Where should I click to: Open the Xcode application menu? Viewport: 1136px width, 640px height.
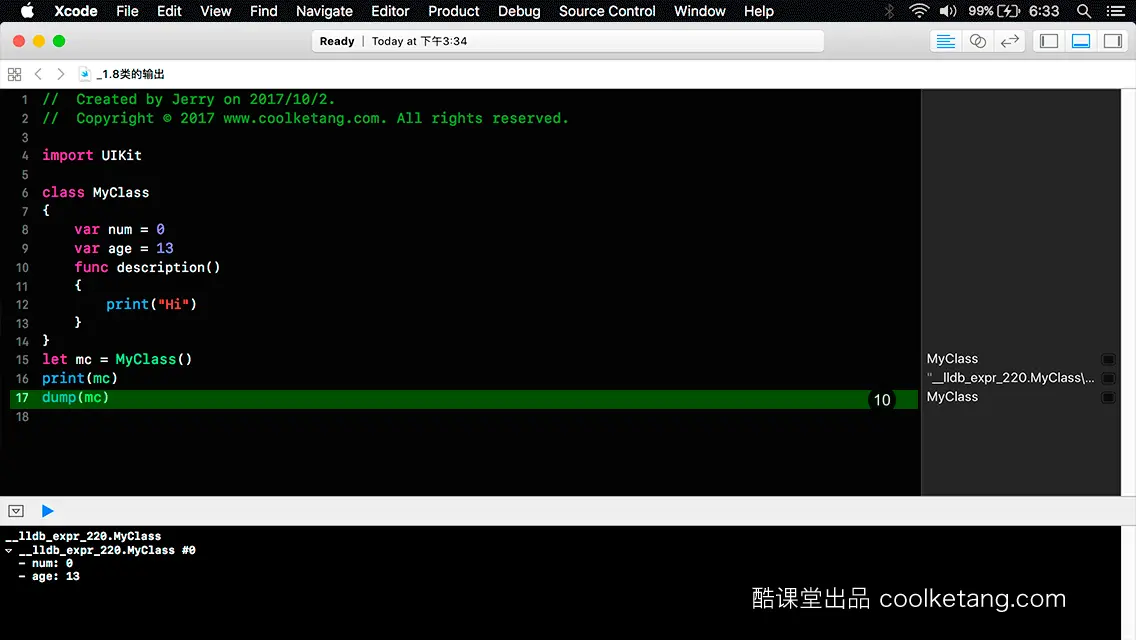point(75,11)
